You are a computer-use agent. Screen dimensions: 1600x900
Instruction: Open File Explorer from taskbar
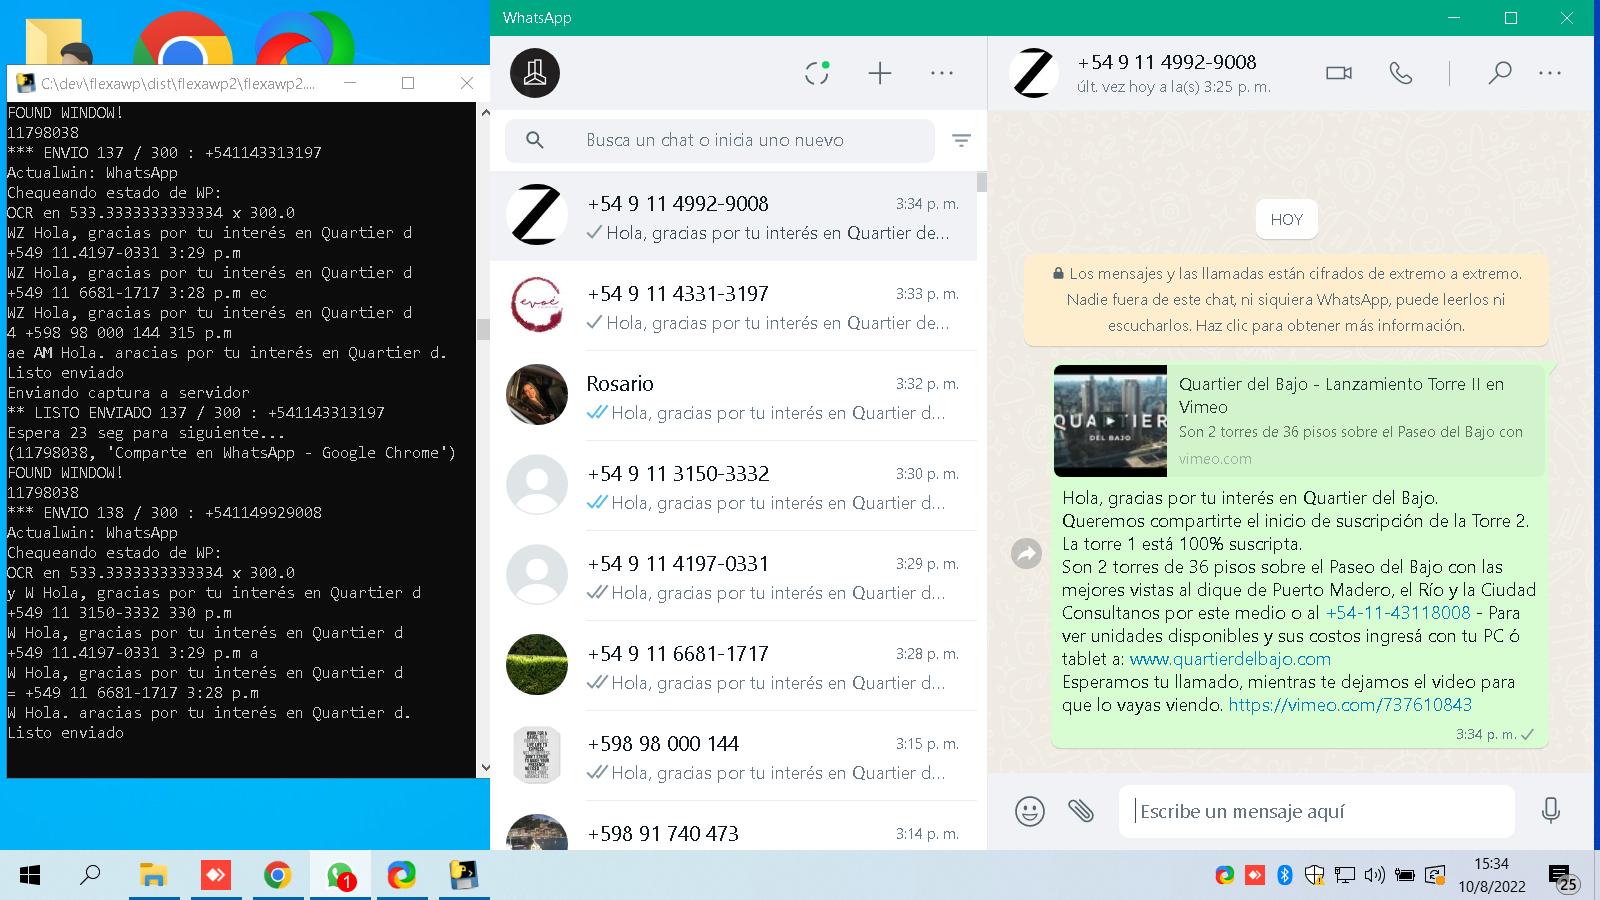[x=153, y=876]
